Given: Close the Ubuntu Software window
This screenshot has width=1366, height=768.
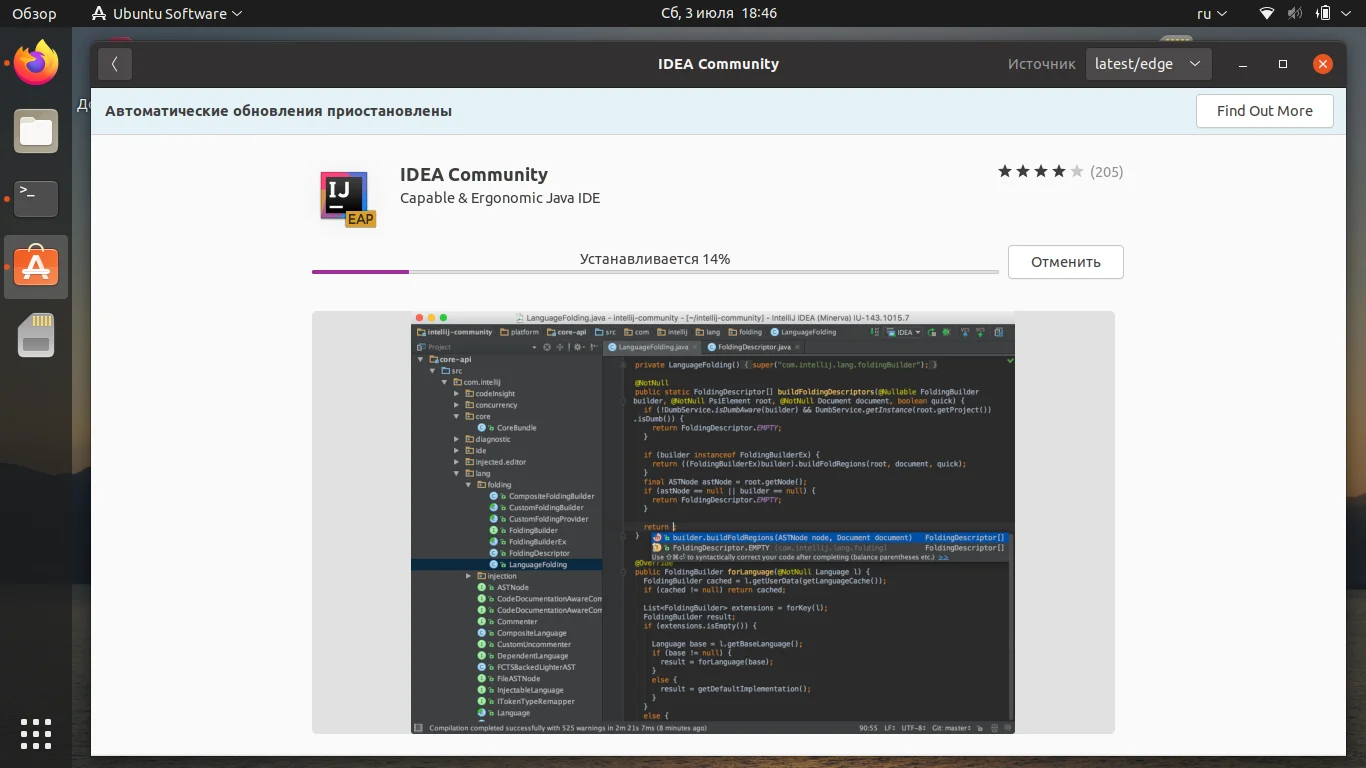Looking at the screenshot, I should point(1323,64).
